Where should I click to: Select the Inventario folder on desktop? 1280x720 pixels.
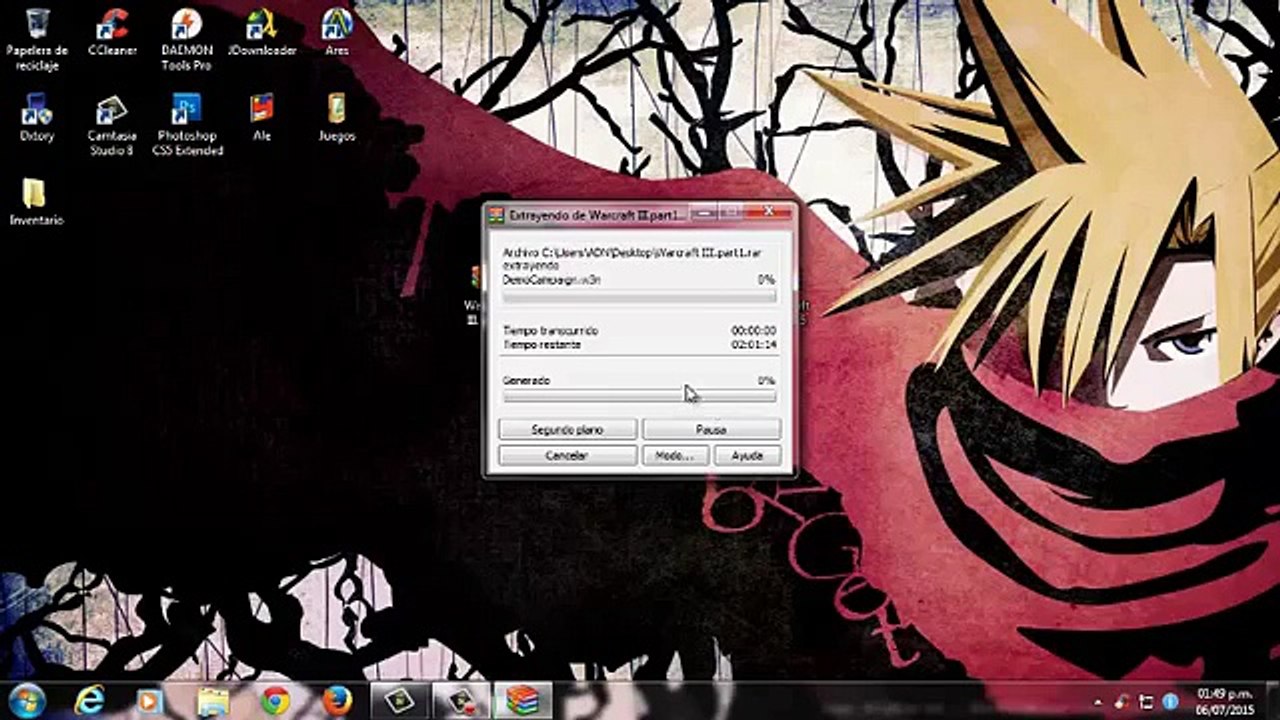tap(37, 202)
